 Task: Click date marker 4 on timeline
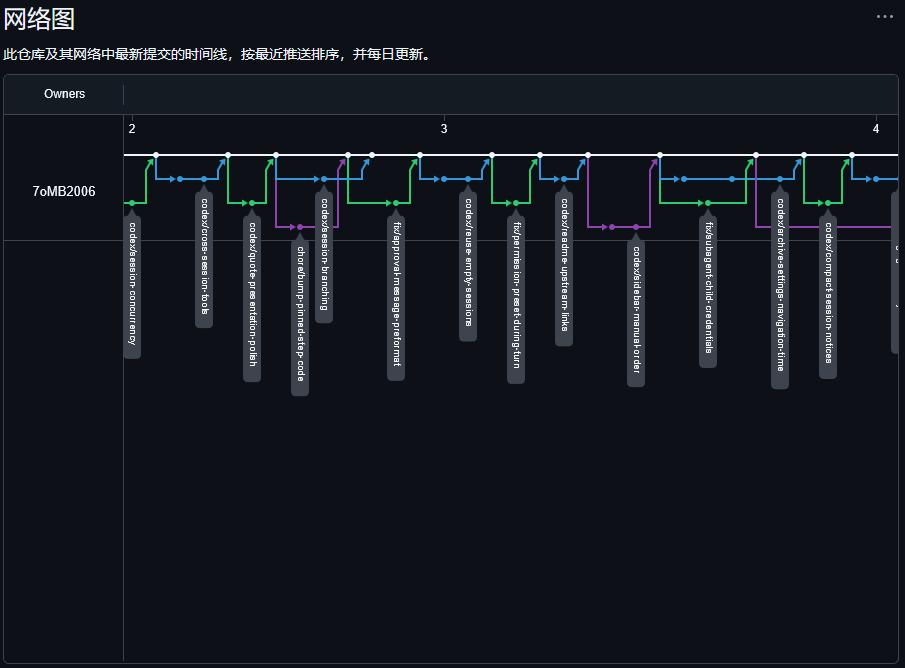click(876, 129)
